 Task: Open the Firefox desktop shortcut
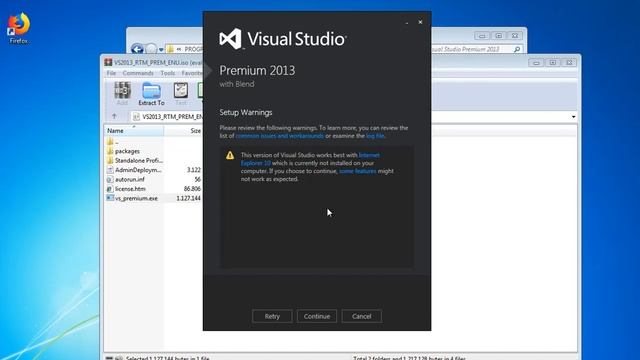19,28
